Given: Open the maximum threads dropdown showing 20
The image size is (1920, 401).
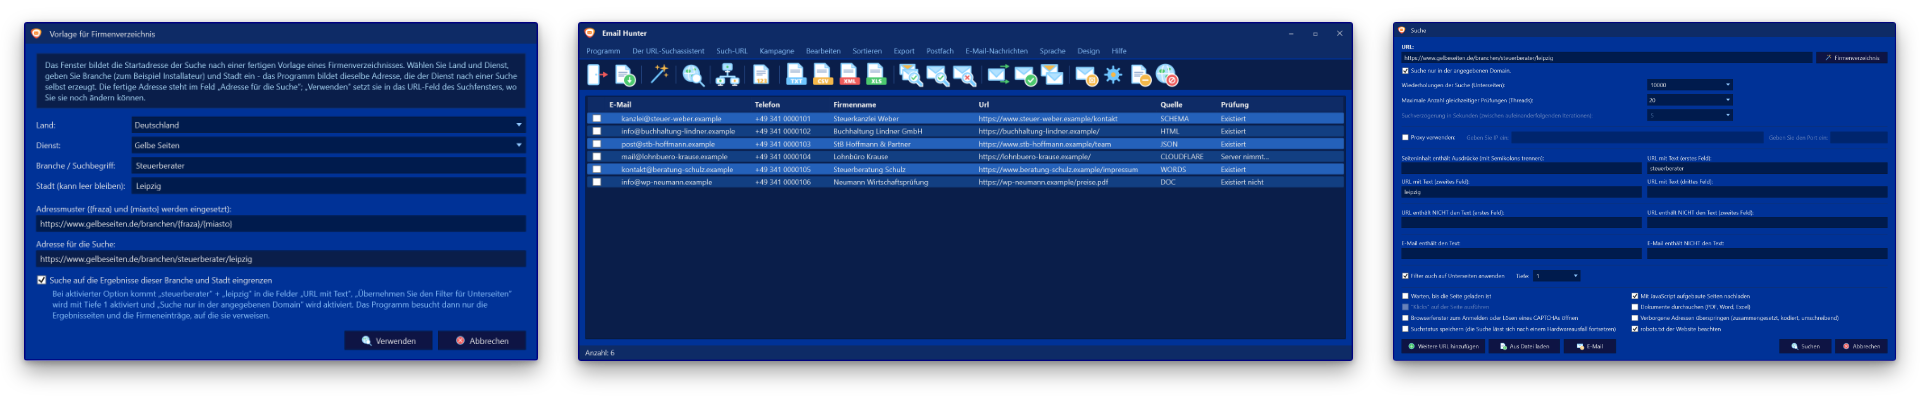Looking at the screenshot, I should tap(1689, 100).
